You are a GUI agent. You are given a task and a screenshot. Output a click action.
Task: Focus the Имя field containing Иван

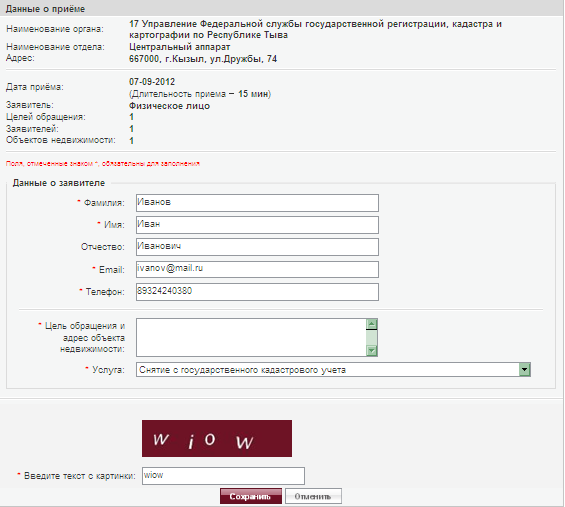click(257, 225)
